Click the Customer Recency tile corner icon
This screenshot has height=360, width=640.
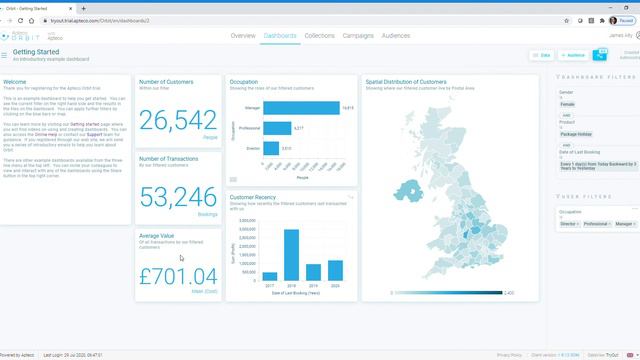coord(350,197)
